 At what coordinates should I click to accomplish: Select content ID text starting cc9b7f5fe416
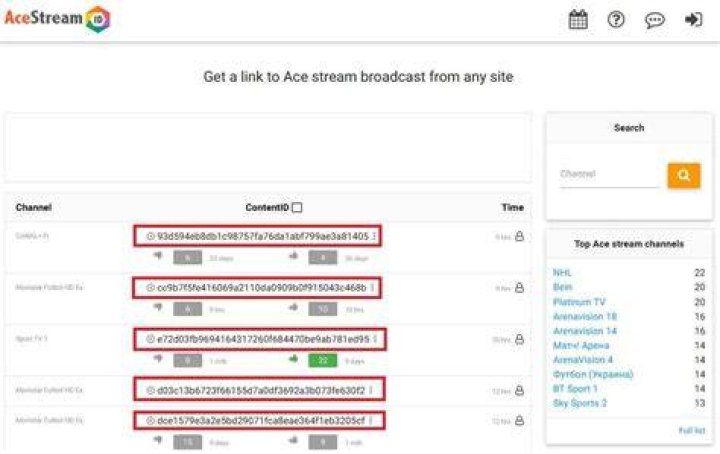[262, 288]
